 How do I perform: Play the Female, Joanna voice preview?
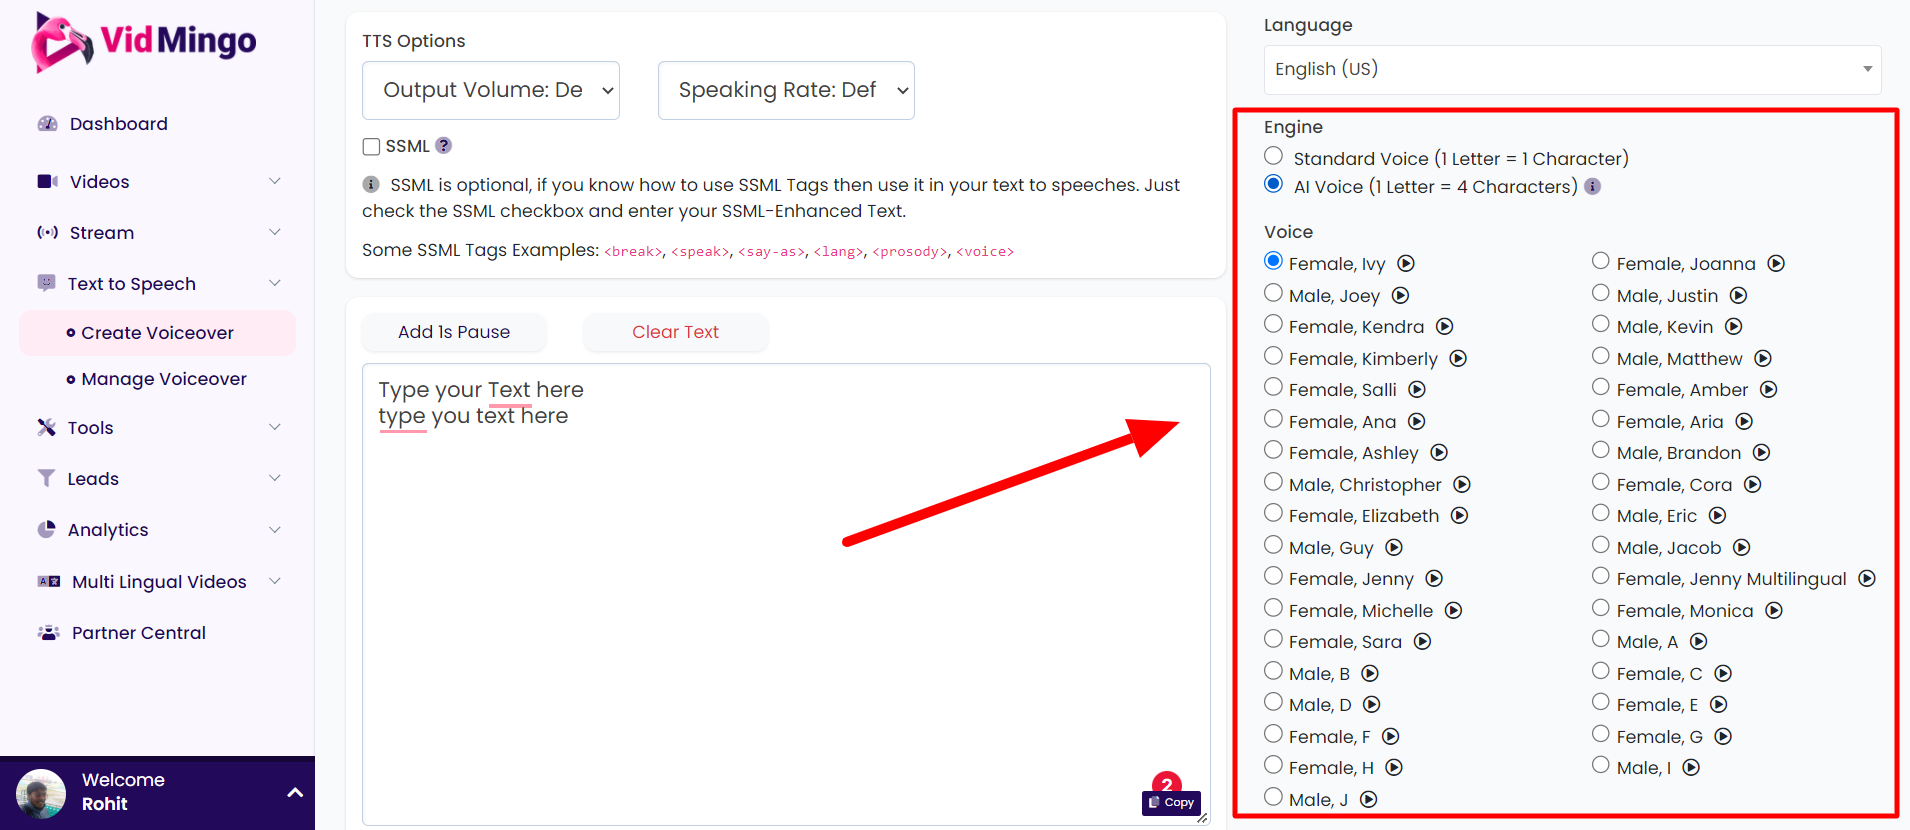[x=1777, y=264]
